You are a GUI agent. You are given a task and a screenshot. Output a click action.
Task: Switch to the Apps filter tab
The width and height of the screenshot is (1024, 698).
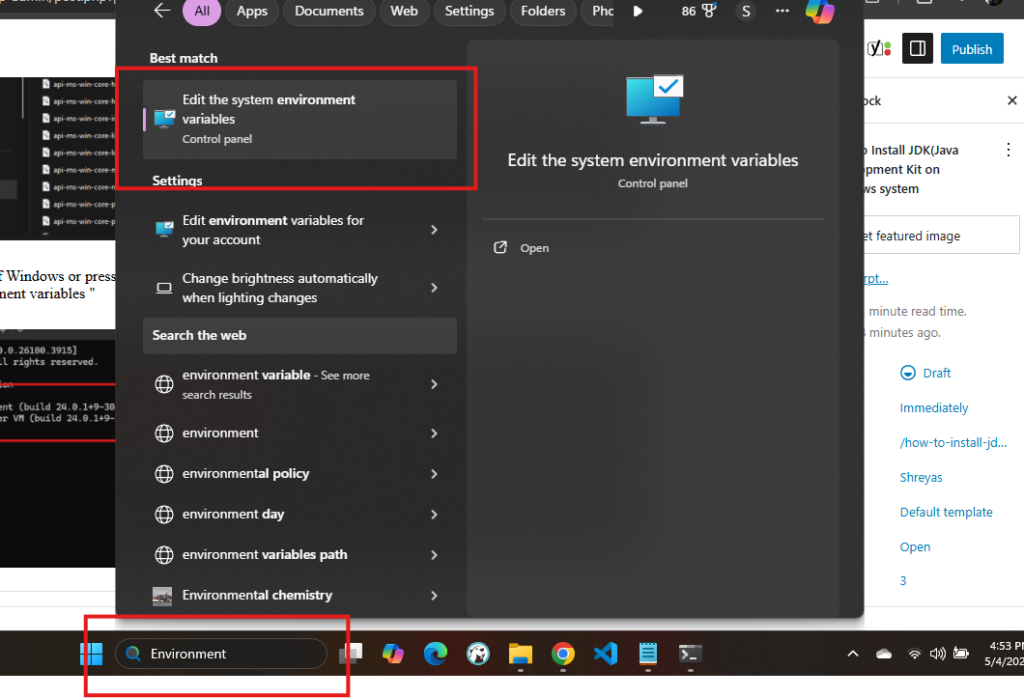coord(251,11)
